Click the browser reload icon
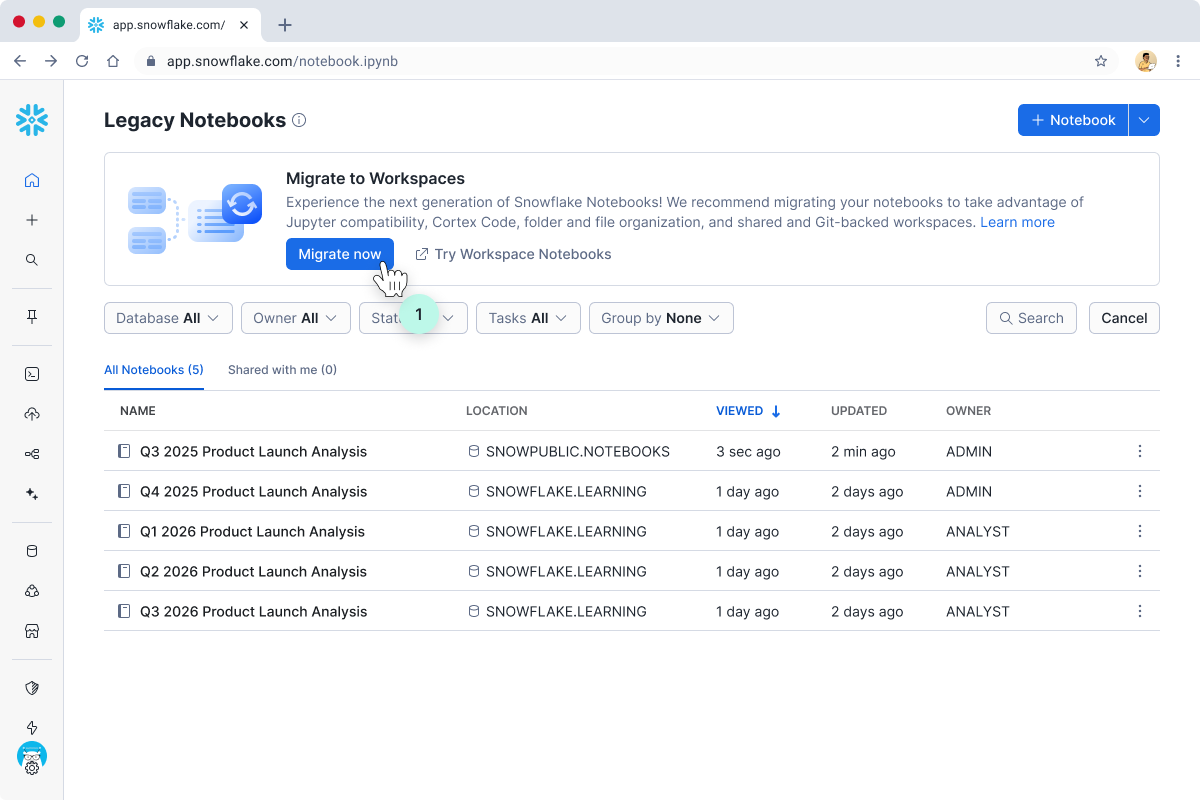The height and width of the screenshot is (800, 1200). pyautogui.click(x=82, y=61)
